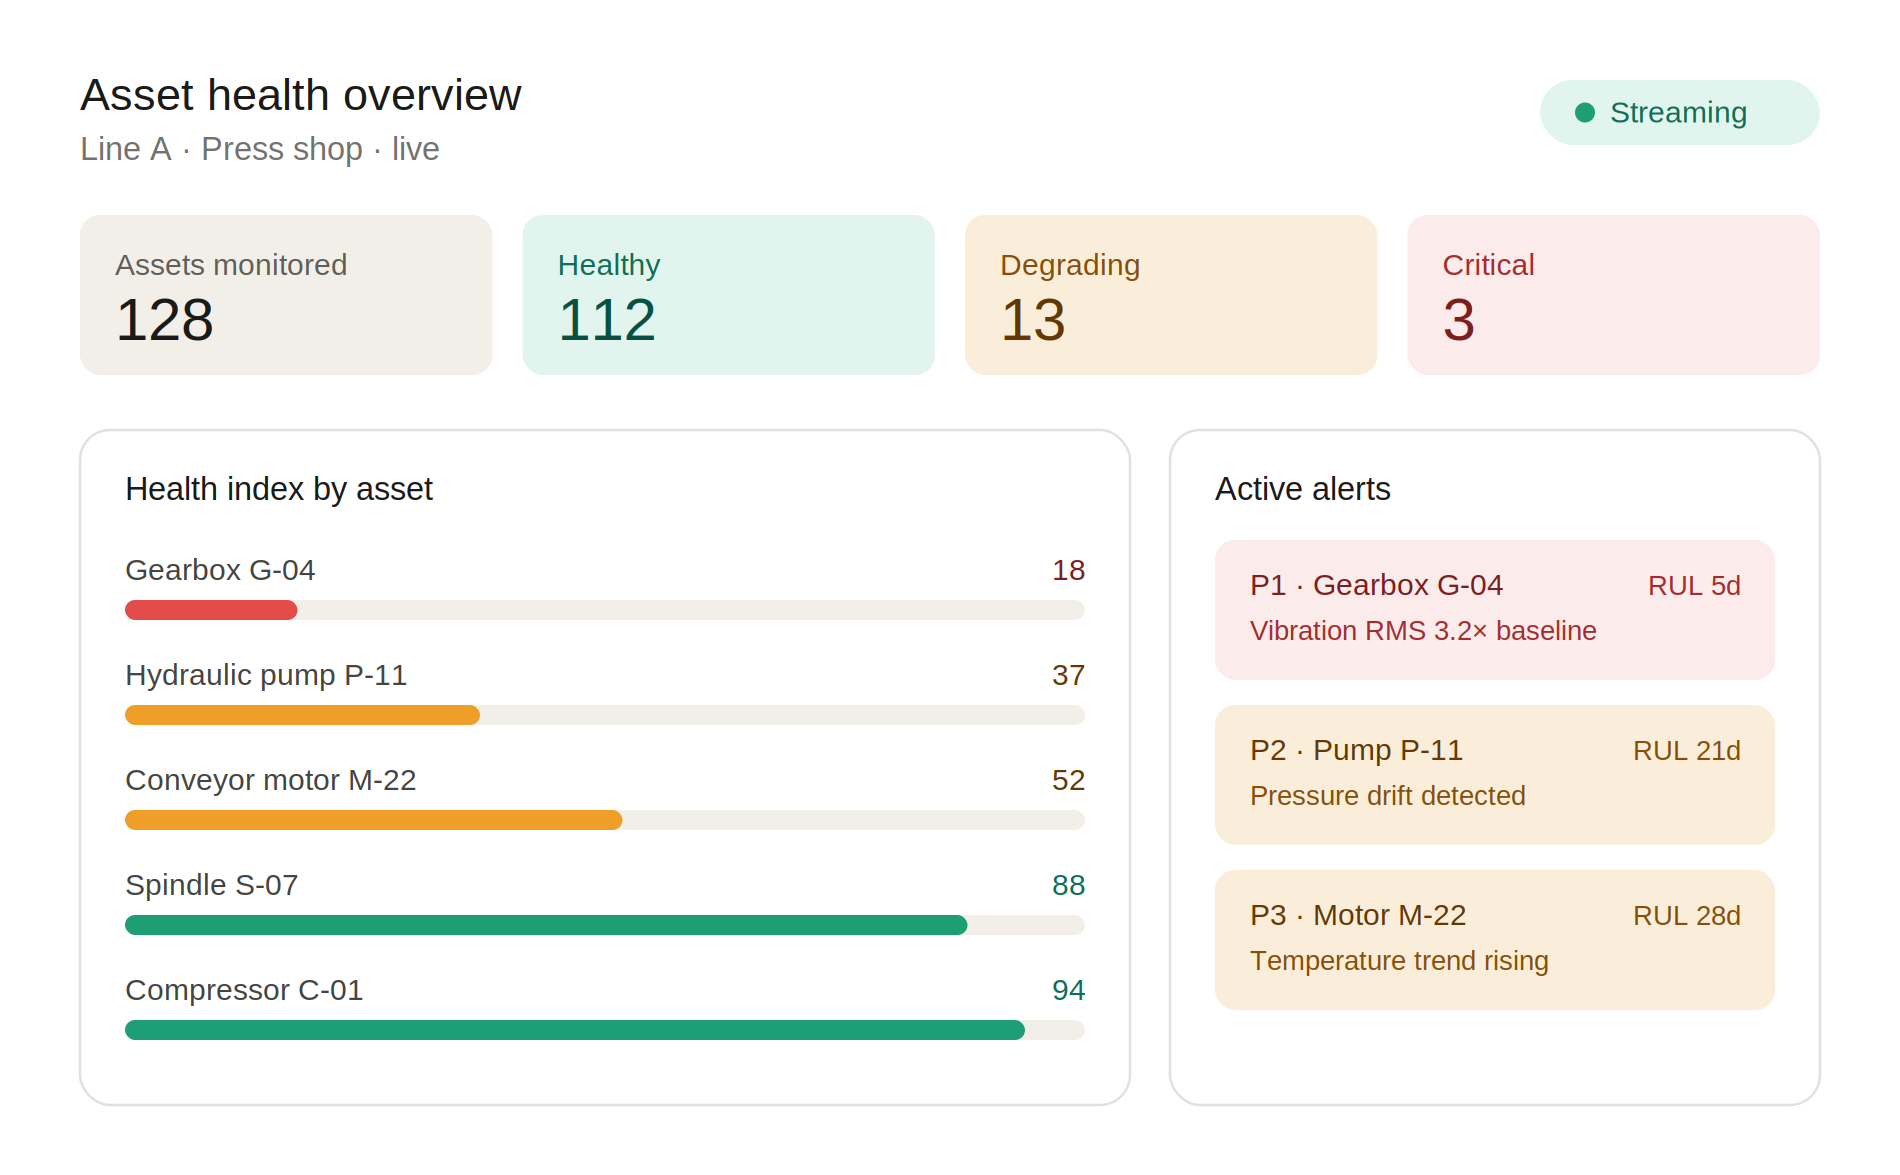The height and width of the screenshot is (1175, 1900).
Task: Click the RUL 21d label
Action: click(1687, 751)
